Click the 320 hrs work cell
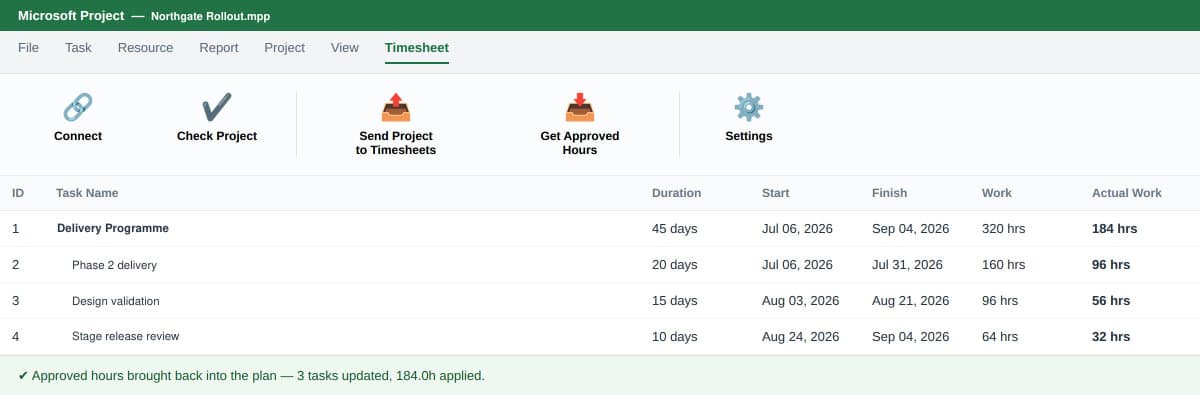This screenshot has height=395, width=1200. point(1004,229)
